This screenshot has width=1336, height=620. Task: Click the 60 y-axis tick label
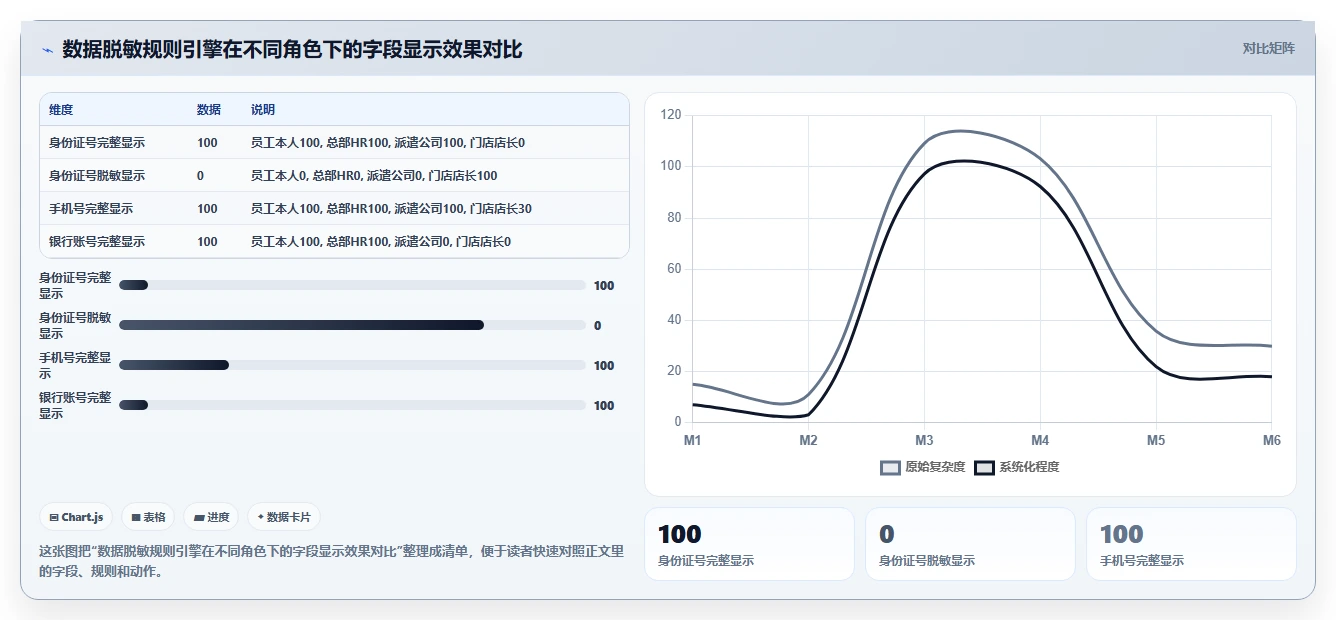674,268
